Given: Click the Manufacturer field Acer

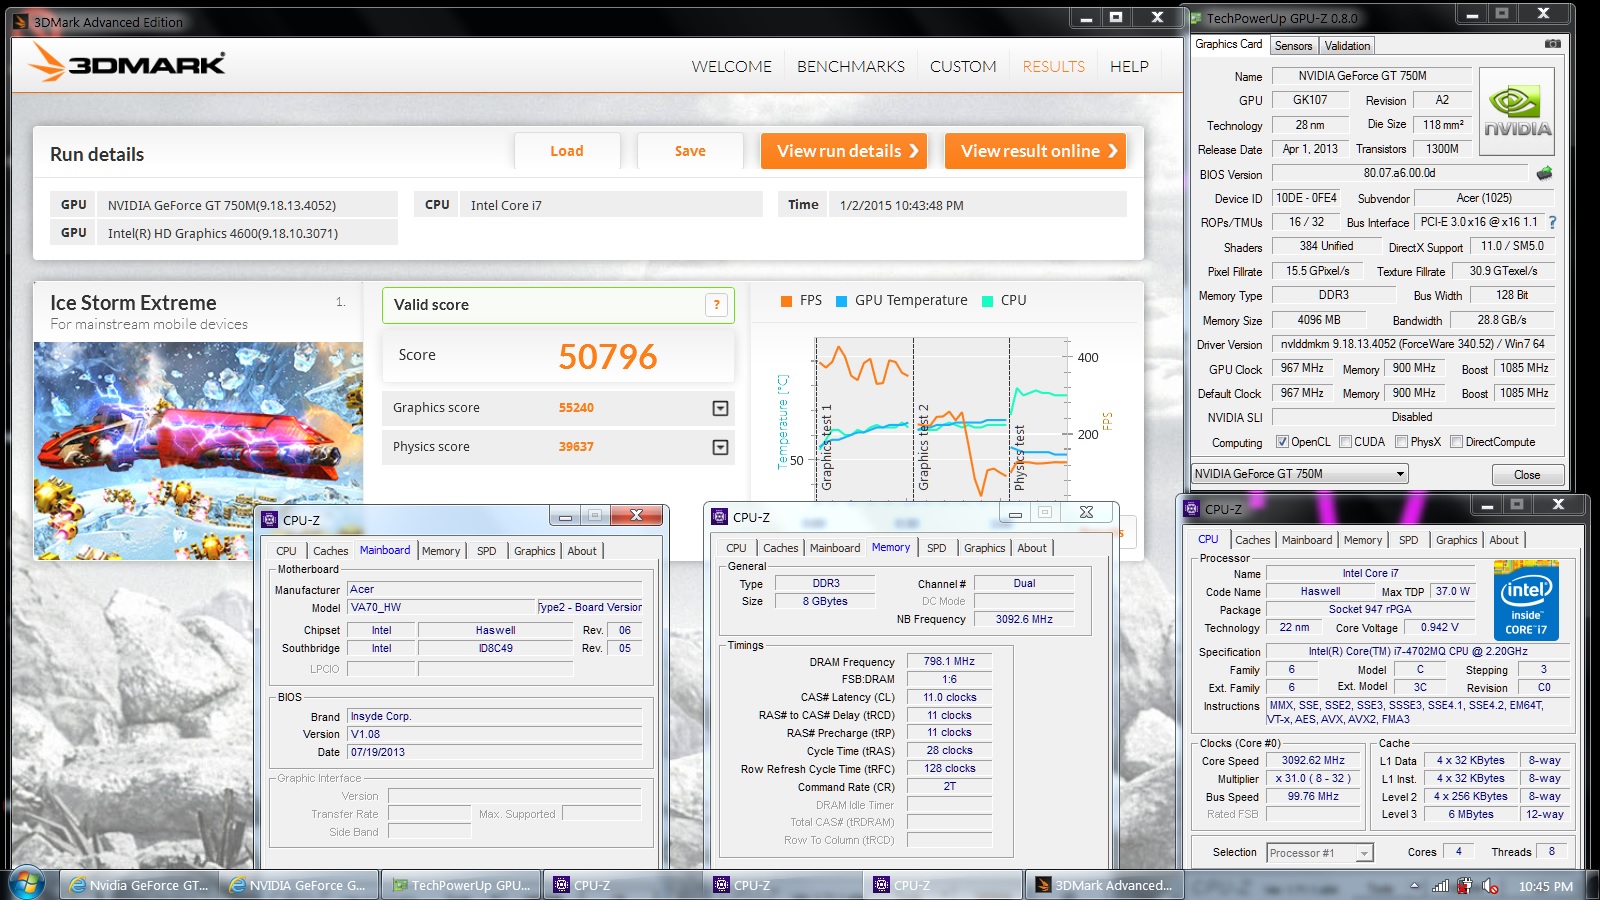Looking at the screenshot, I should click(494, 589).
